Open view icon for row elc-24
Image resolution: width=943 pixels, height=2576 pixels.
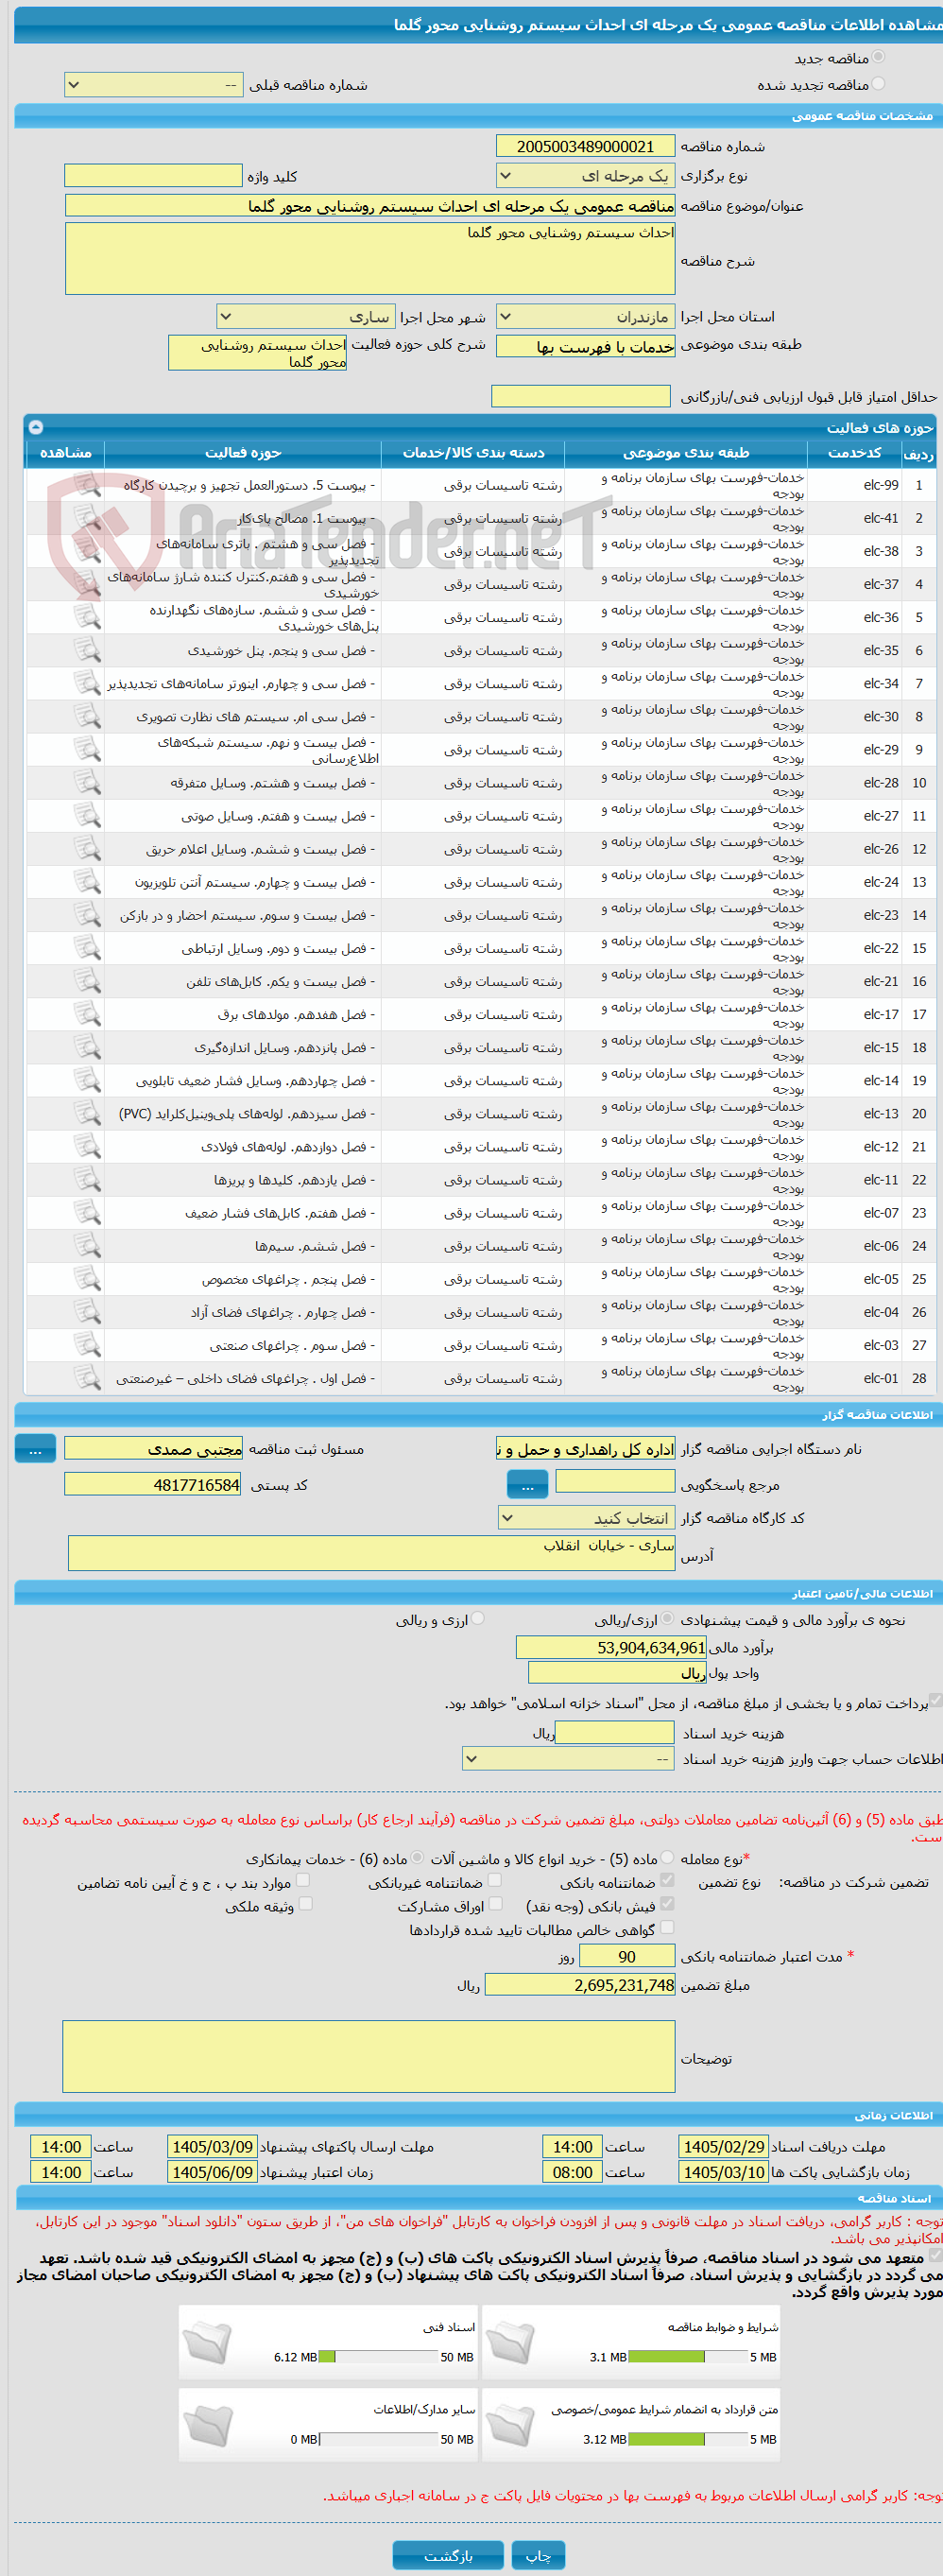[88, 881]
